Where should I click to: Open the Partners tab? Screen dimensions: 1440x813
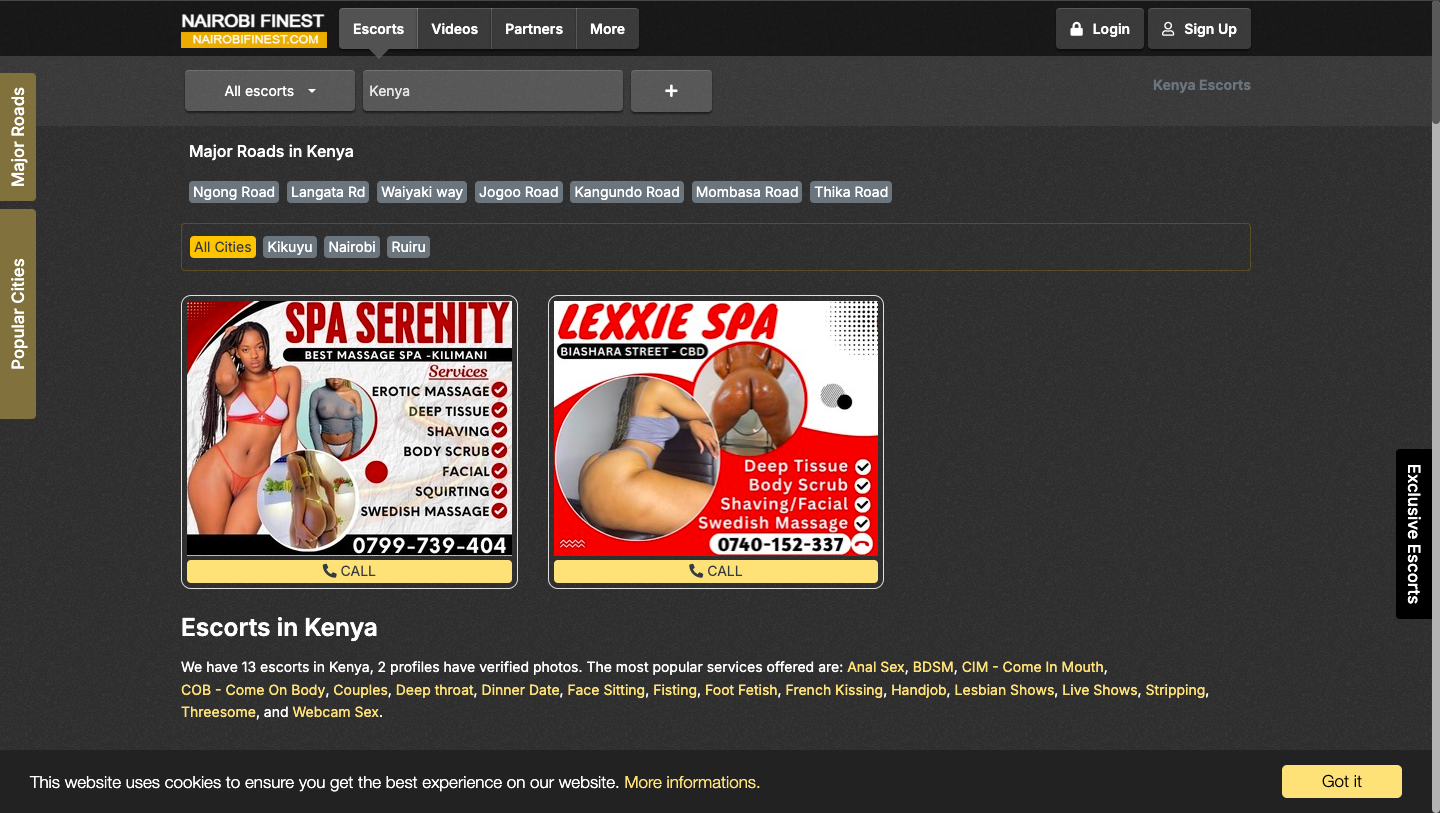tap(533, 29)
